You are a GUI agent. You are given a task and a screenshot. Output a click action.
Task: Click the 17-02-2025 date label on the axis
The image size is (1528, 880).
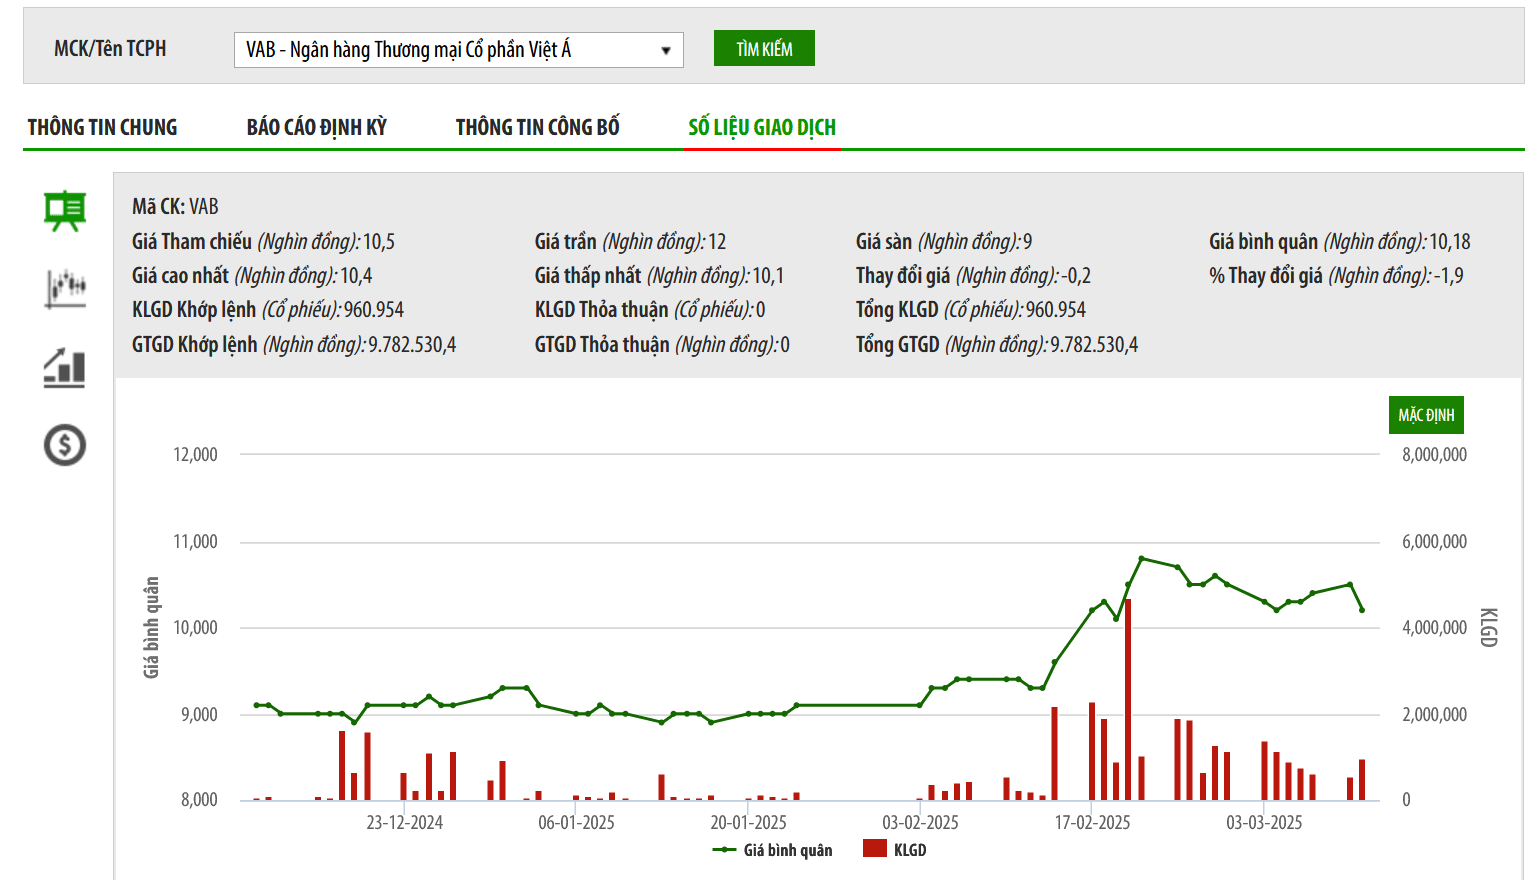tap(1092, 823)
